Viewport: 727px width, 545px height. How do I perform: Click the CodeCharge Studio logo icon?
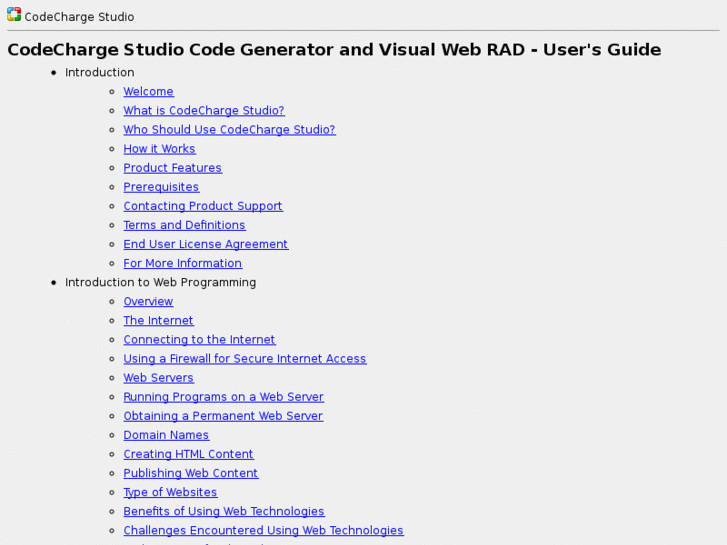pyautogui.click(x=14, y=15)
